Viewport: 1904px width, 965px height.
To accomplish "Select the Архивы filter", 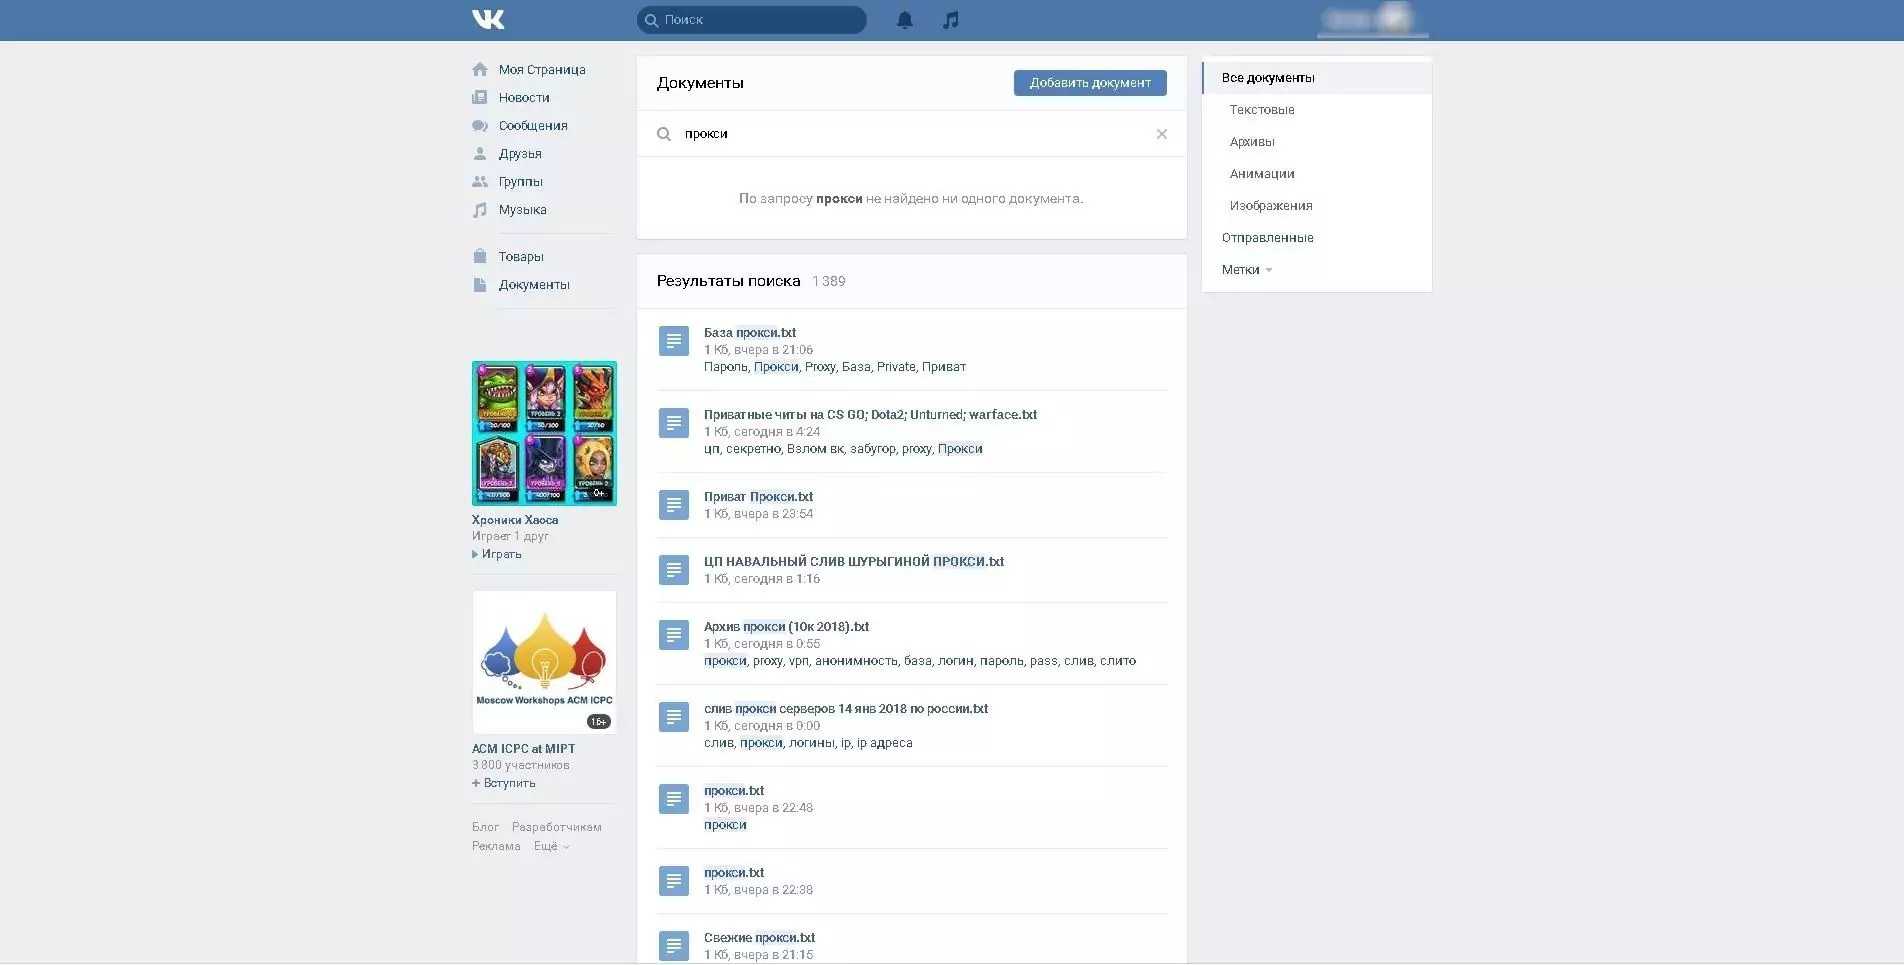I will pyautogui.click(x=1252, y=142).
